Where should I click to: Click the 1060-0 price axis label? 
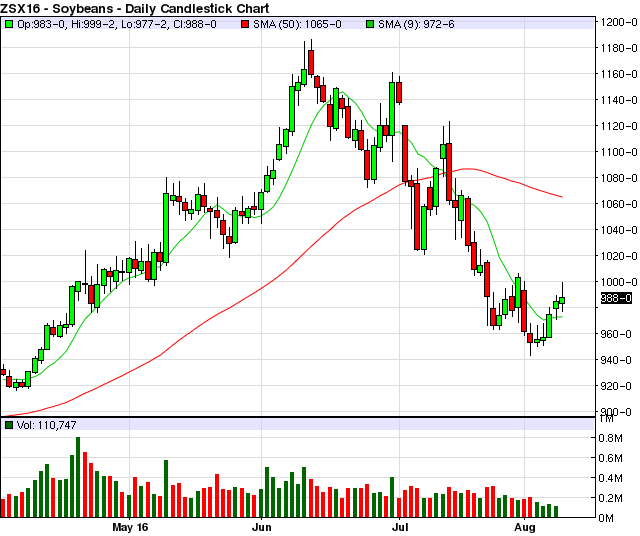click(618, 204)
